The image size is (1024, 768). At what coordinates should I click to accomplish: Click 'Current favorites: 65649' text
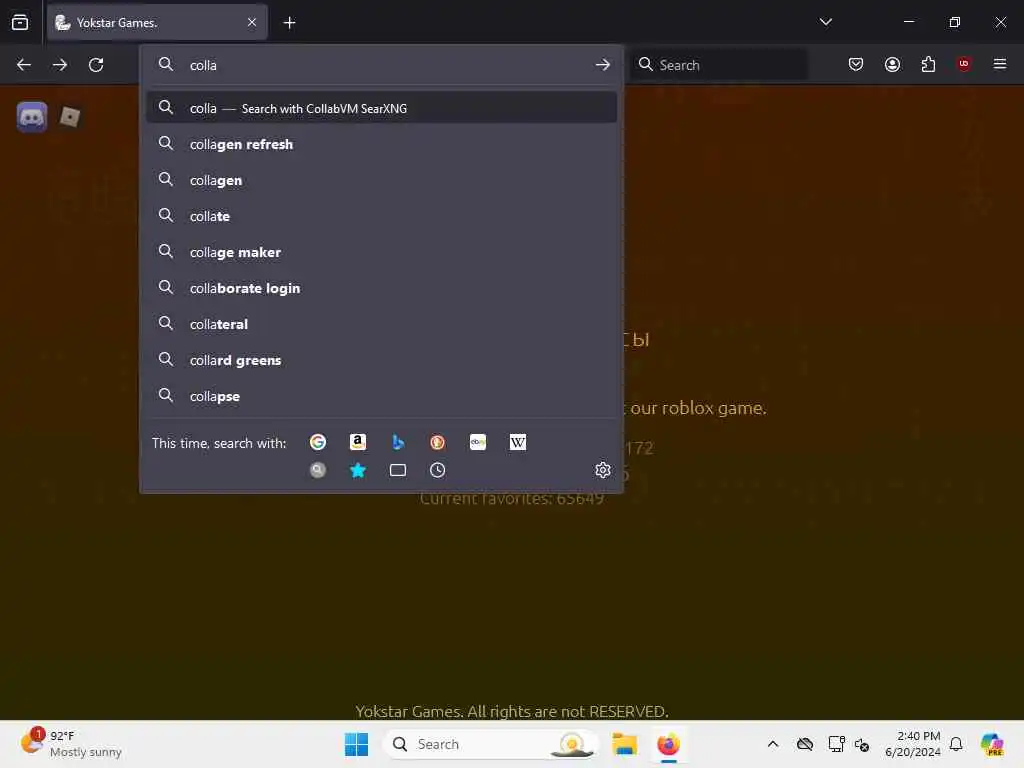coord(511,498)
